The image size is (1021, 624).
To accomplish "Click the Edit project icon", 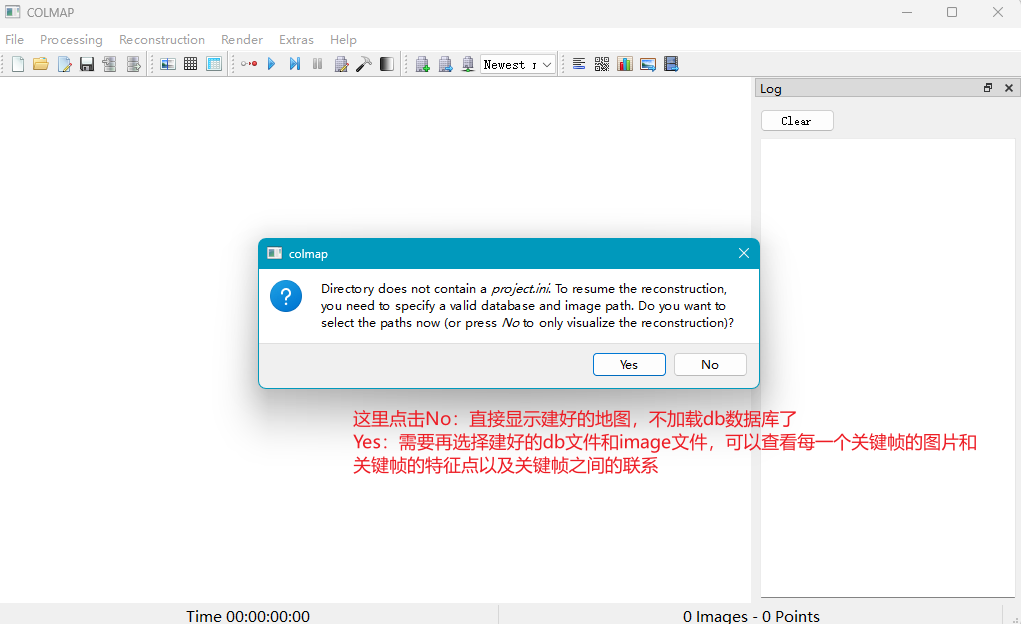I will pyautogui.click(x=64, y=64).
